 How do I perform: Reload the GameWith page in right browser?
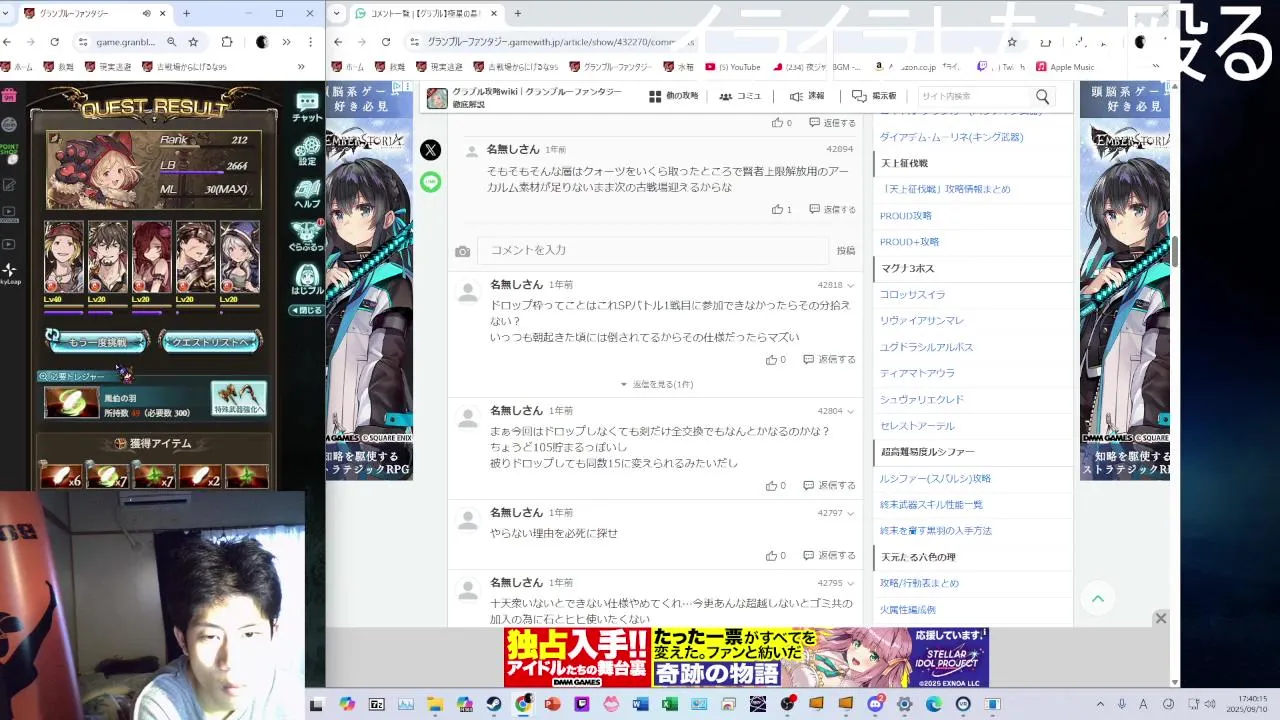coord(386,42)
